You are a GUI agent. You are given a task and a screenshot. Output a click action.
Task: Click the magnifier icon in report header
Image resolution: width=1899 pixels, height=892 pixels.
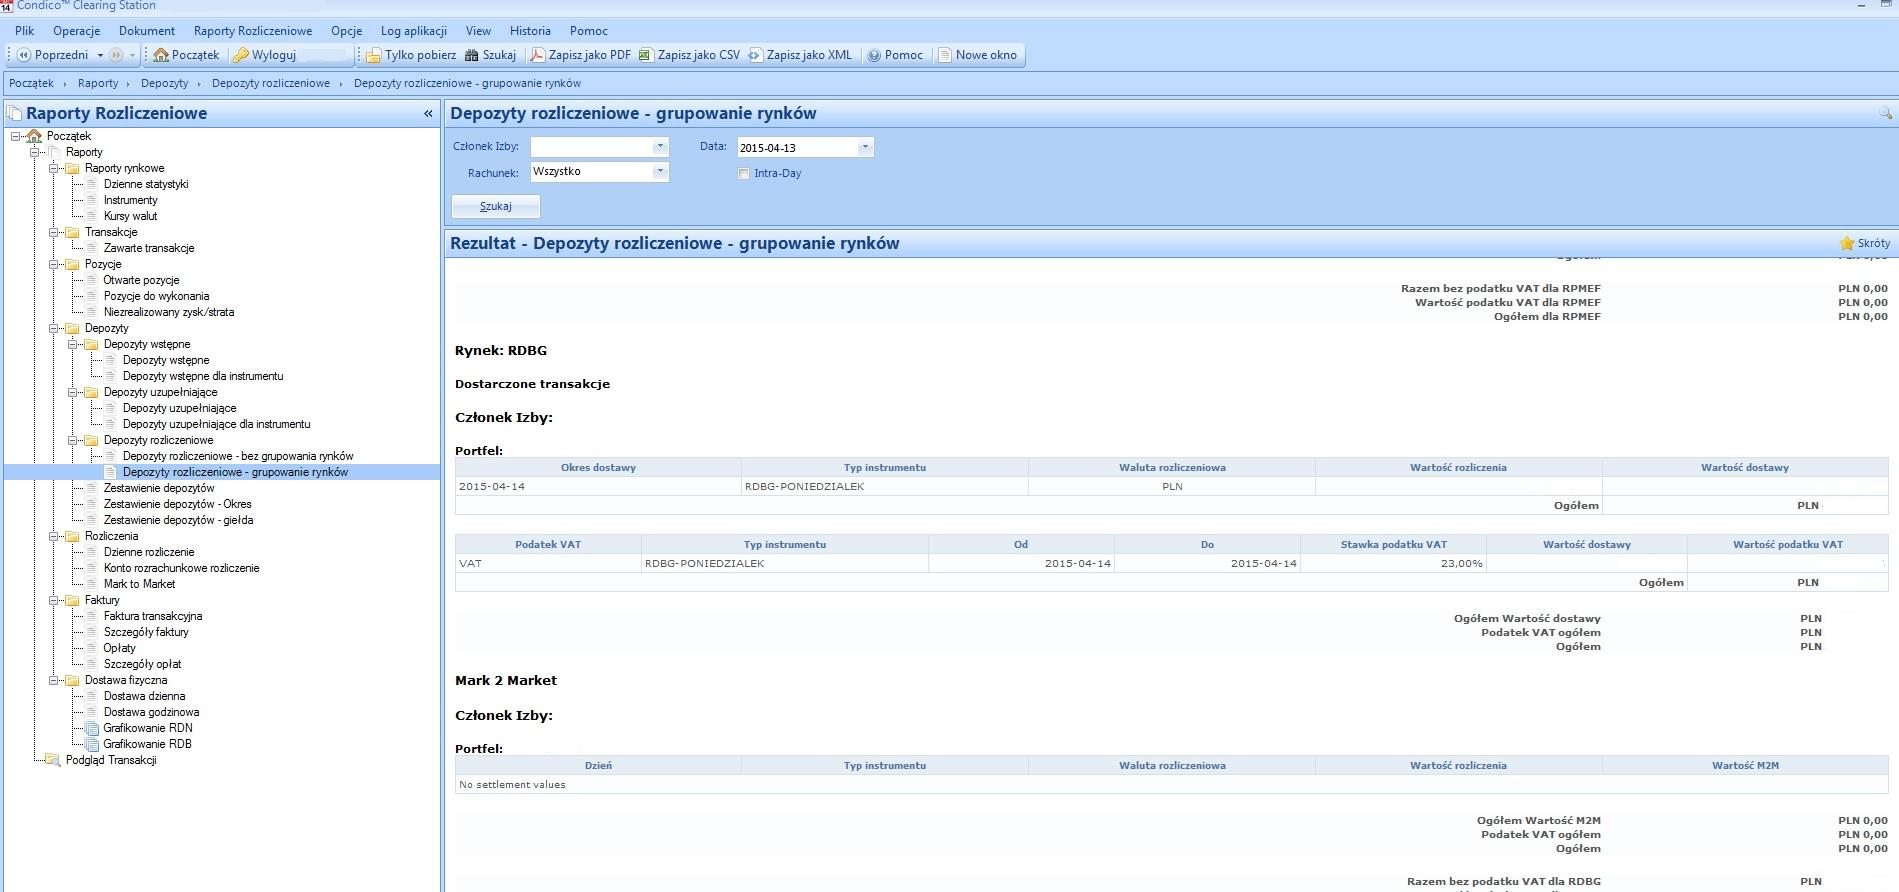[x=1885, y=114]
